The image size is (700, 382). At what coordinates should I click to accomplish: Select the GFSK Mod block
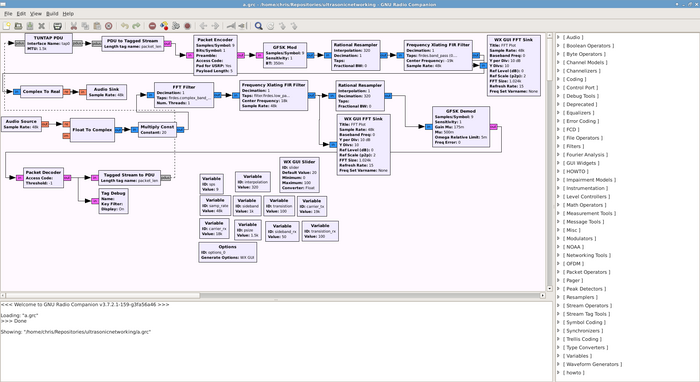(285, 55)
